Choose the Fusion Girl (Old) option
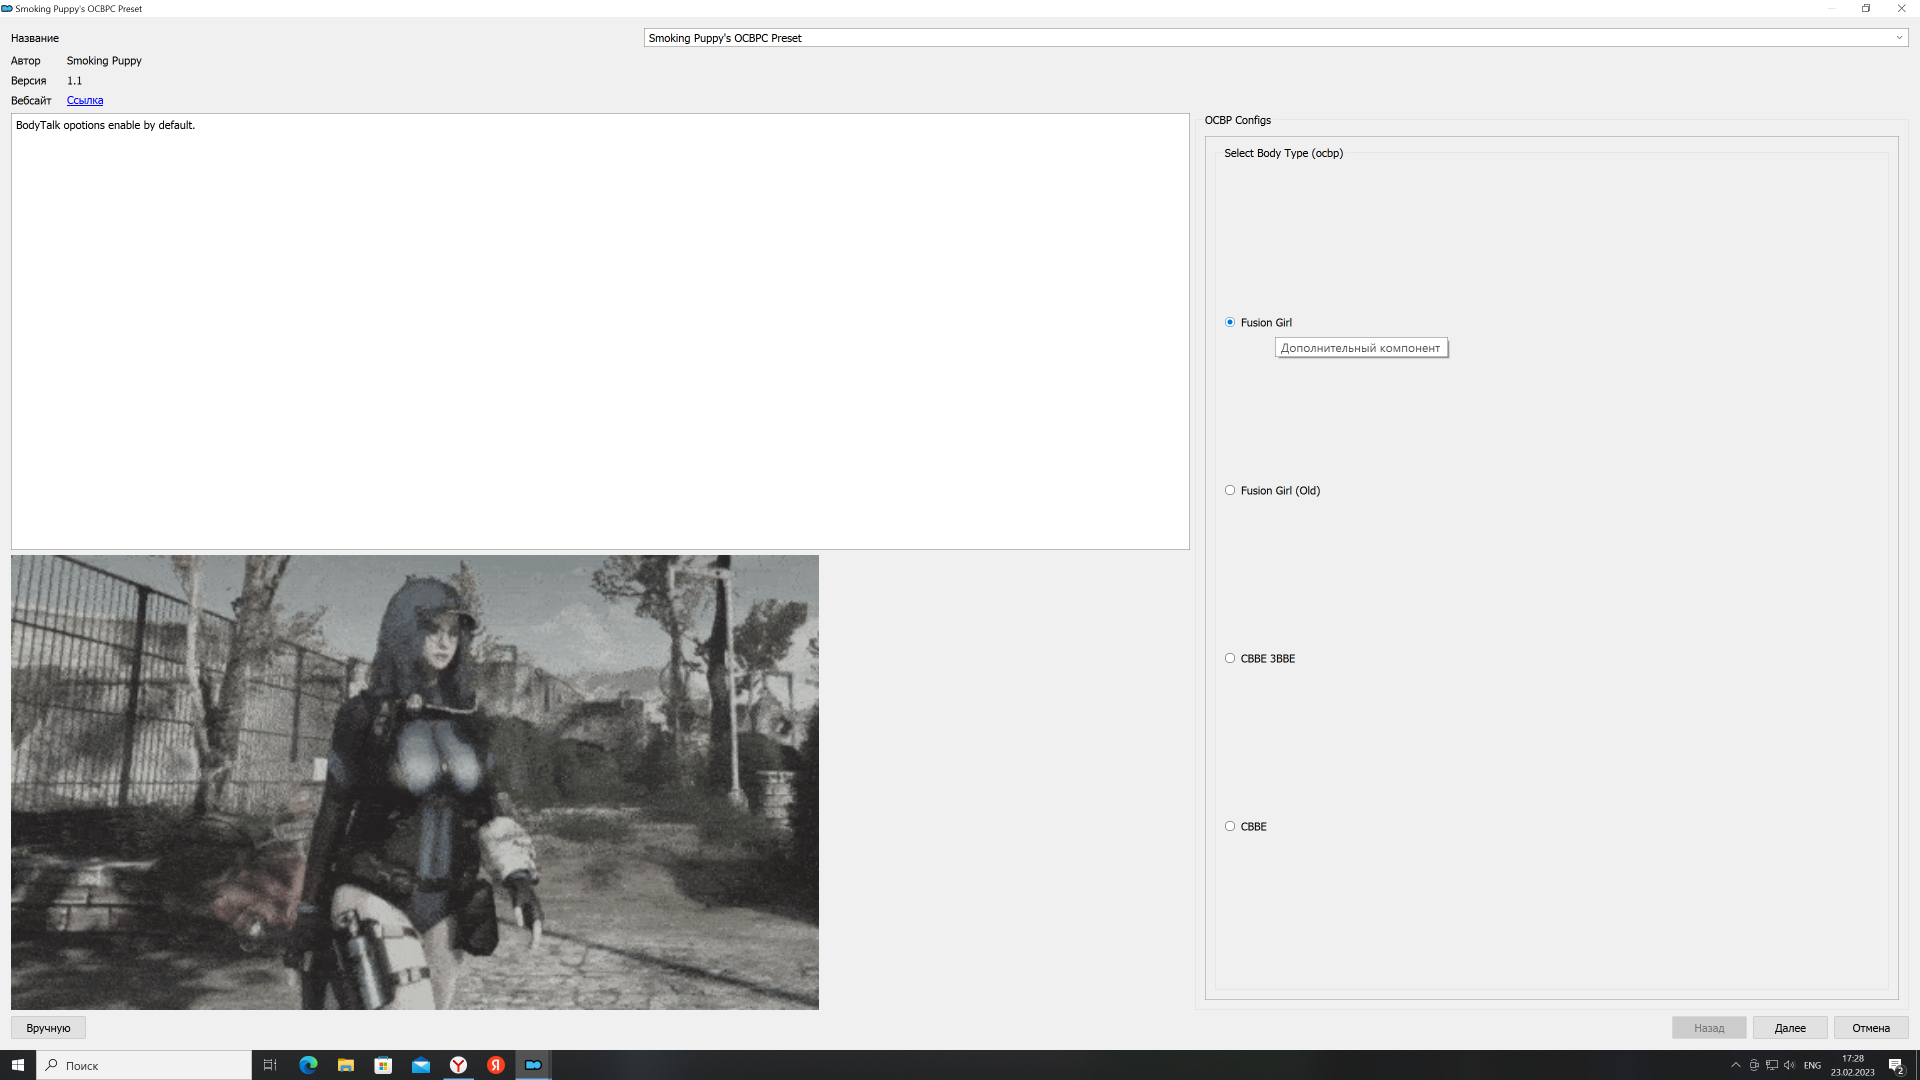This screenshot has height=1080, width=1920. coord(1230,490)
